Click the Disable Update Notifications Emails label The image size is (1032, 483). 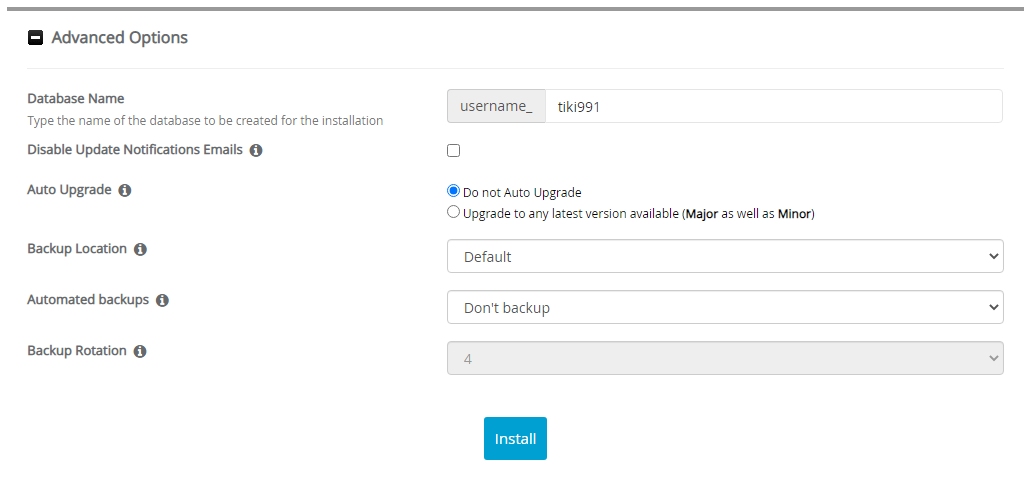click(134, 150)
